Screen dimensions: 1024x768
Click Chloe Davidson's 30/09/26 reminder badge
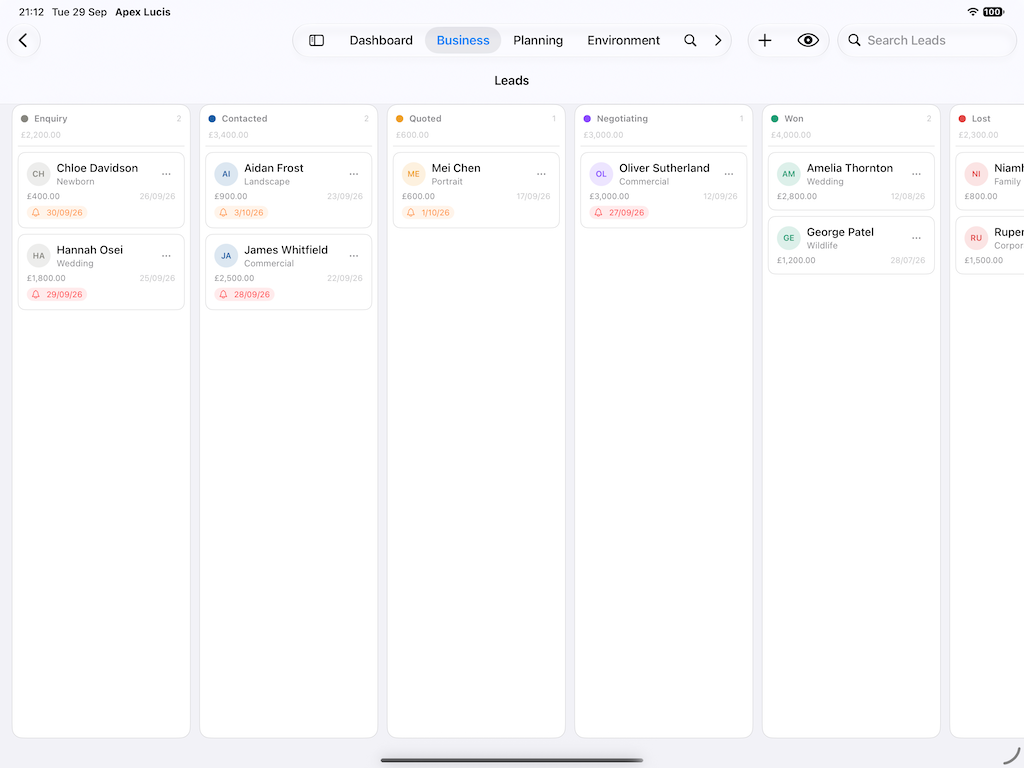click(x=57, y=213)
